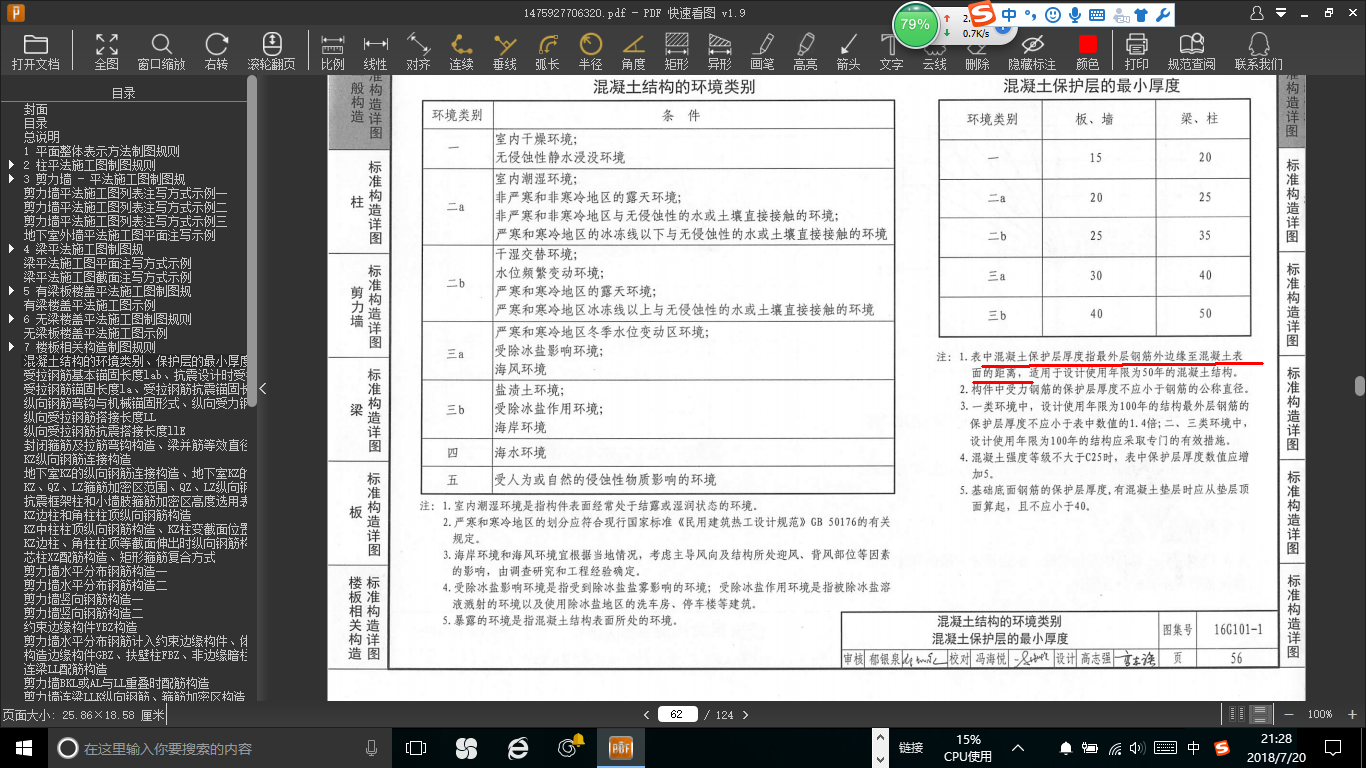The image size is (1366, 768).
Task: Select the 删除 delete annotation tool
Action: (x=977, y=51)
